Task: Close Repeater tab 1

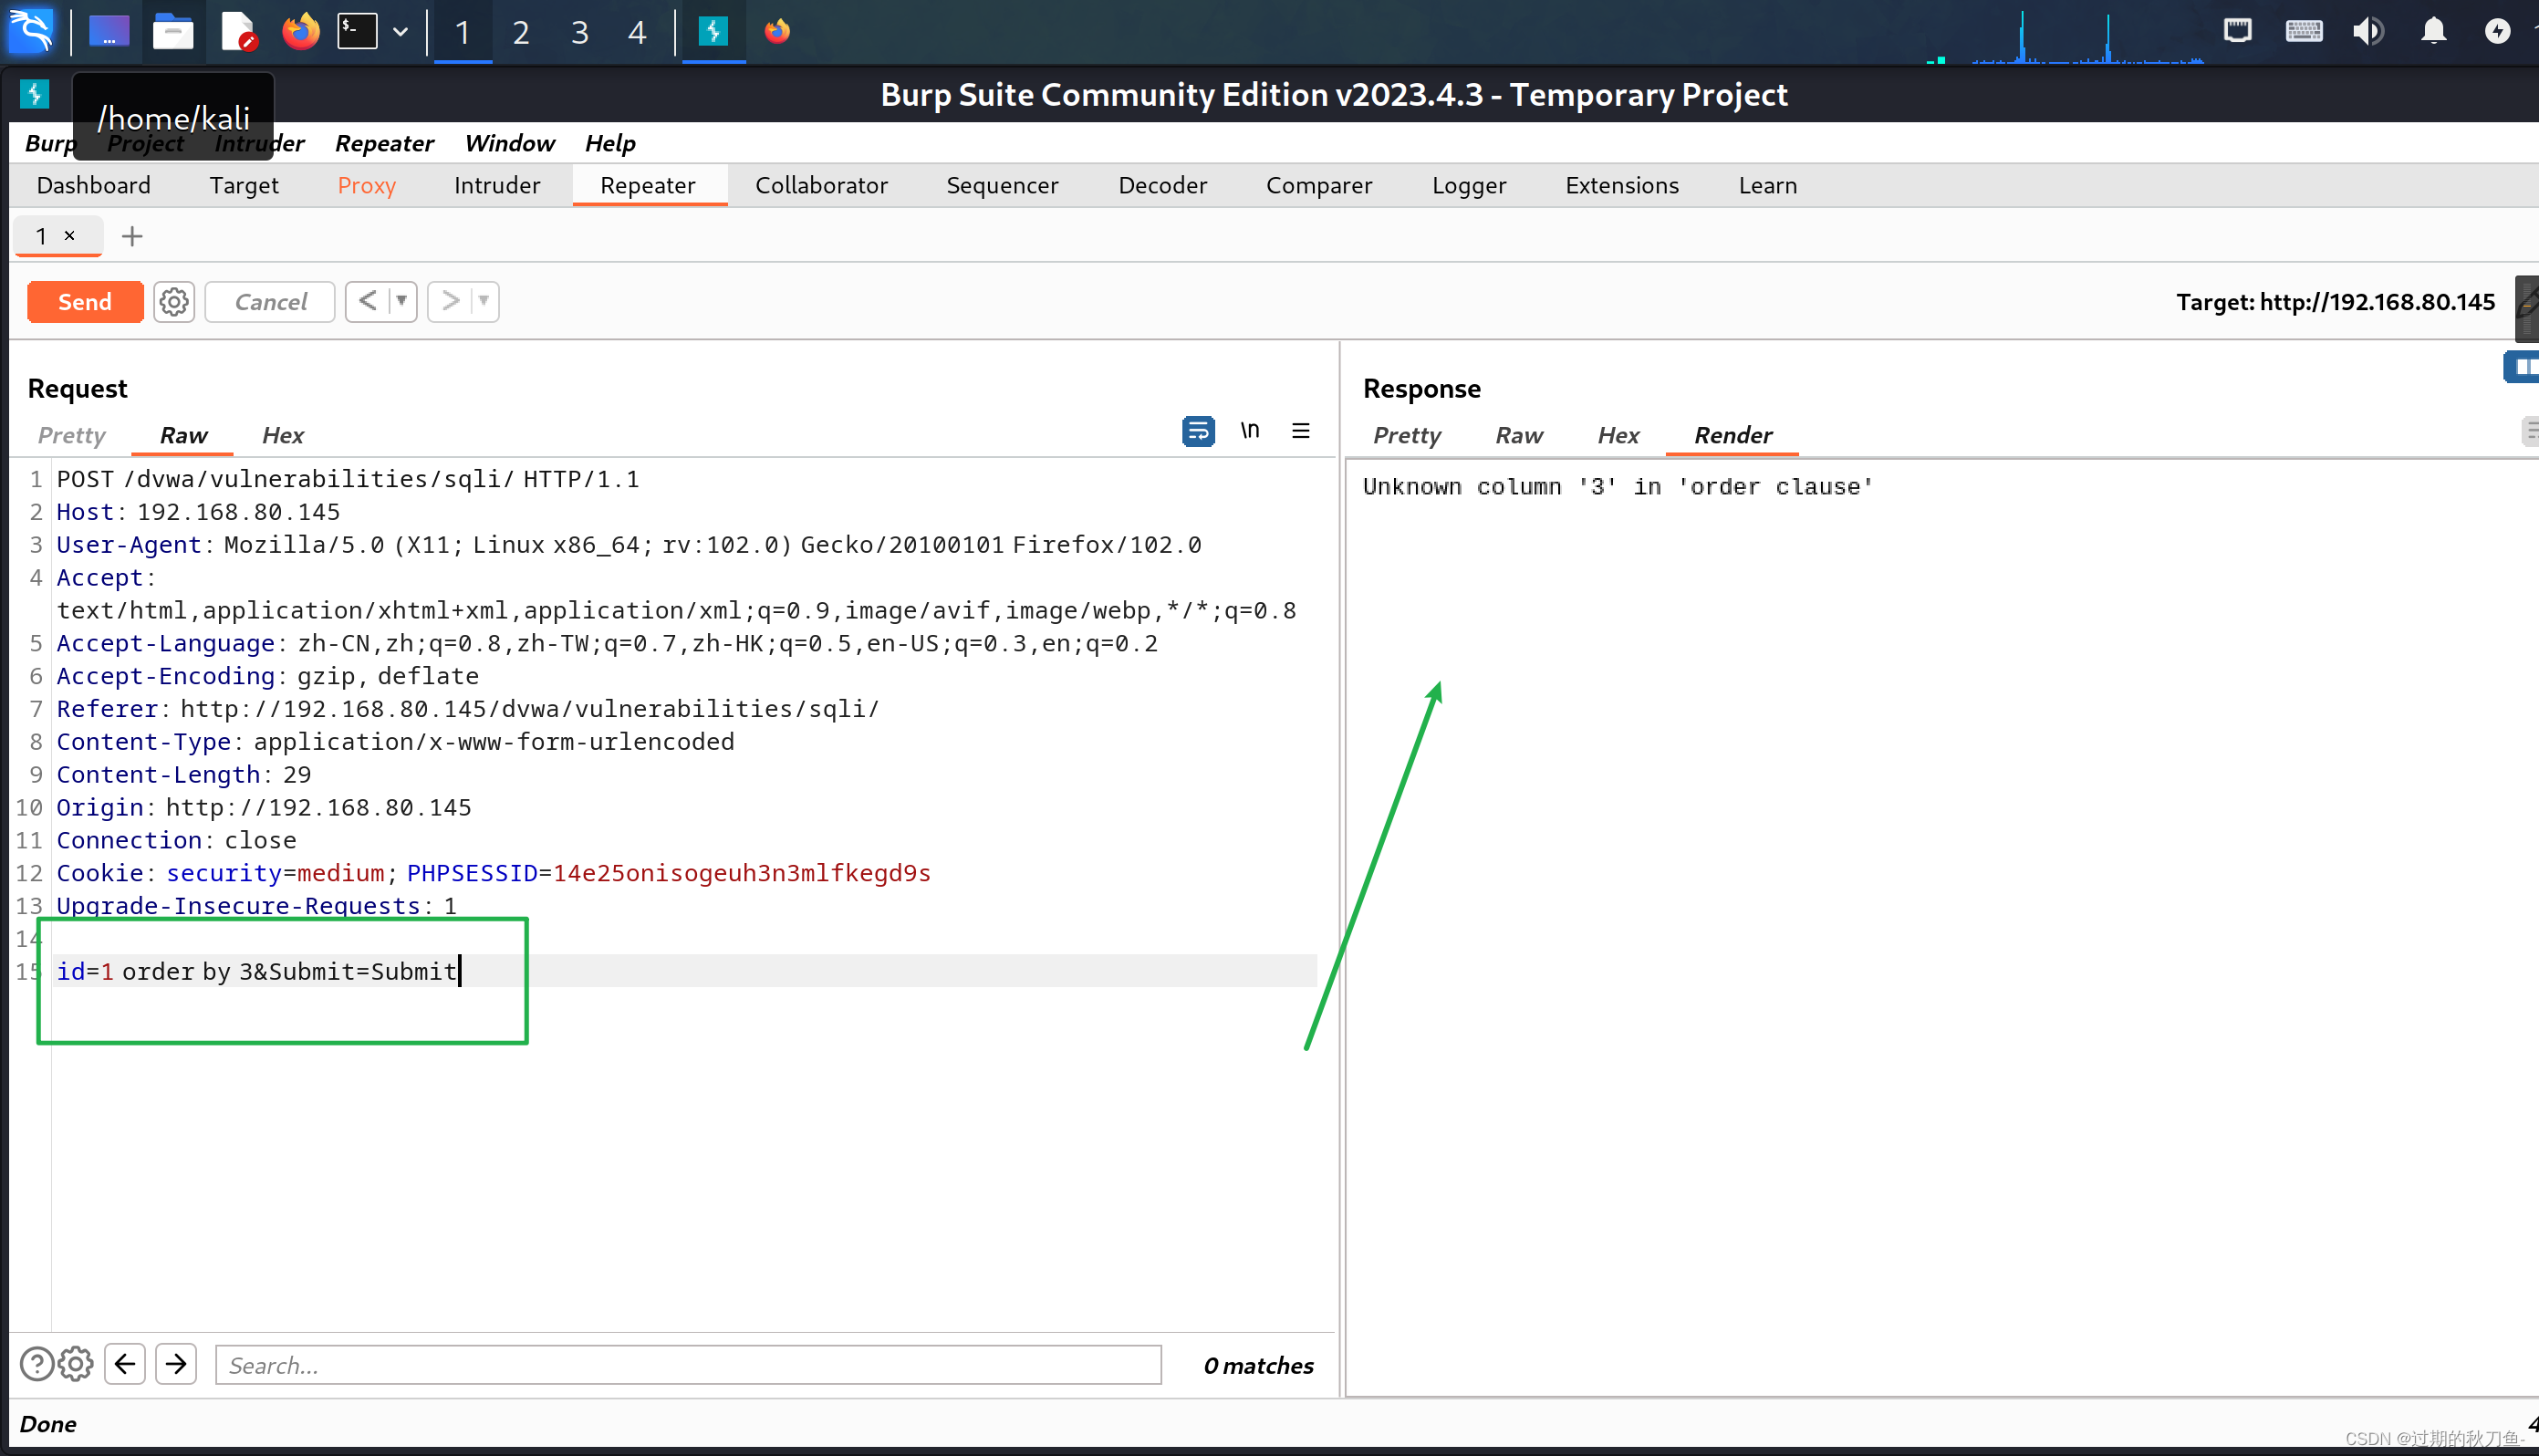Action: click(x=69, y=235)
